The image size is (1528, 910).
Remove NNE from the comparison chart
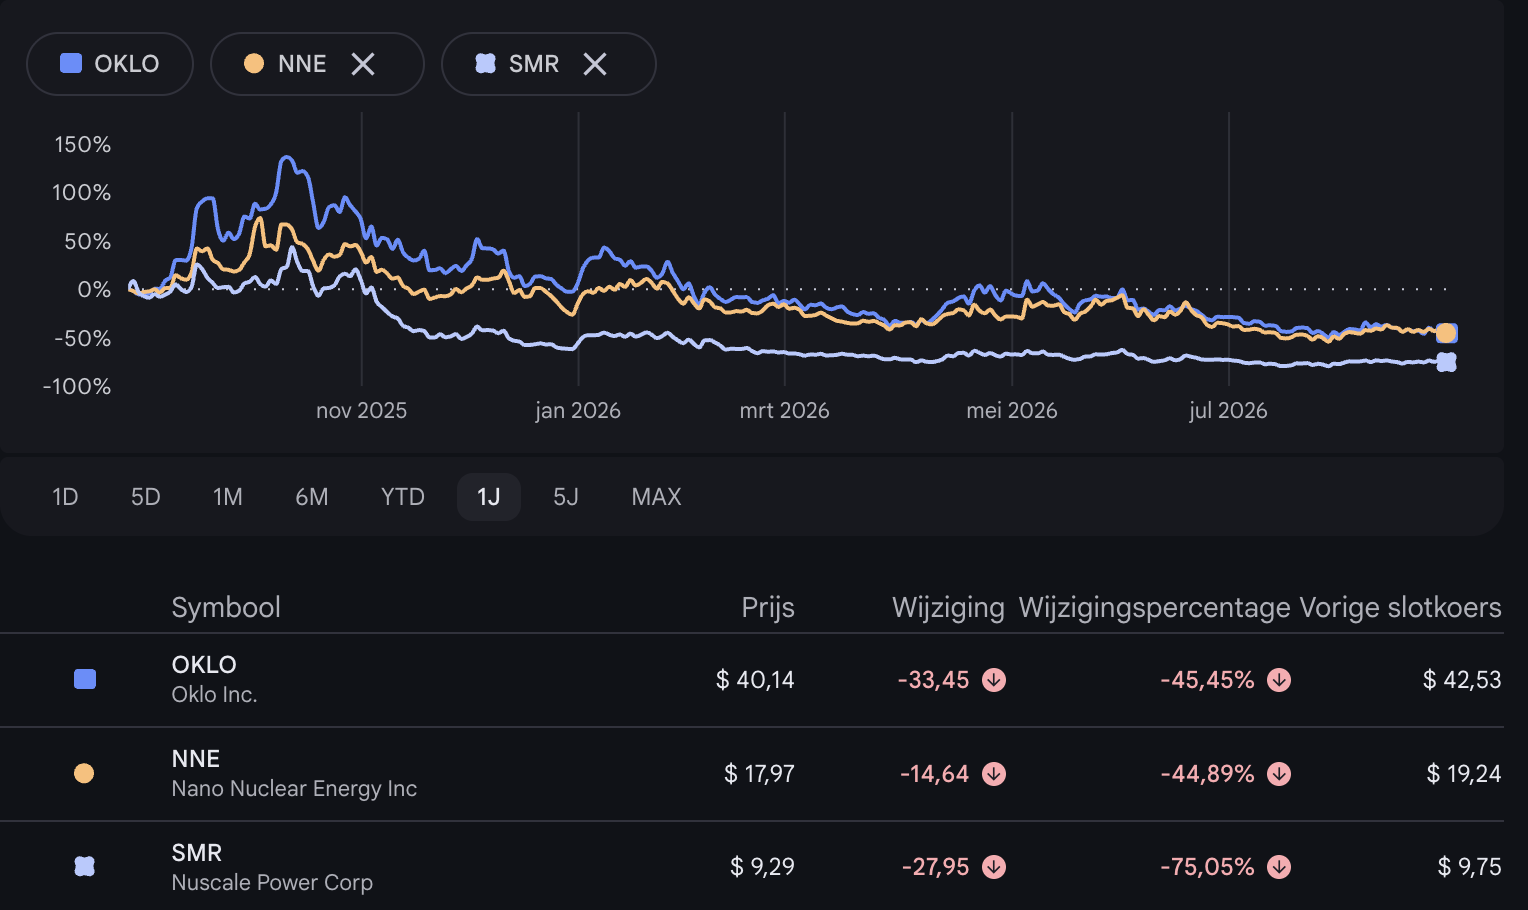[363, 64]
